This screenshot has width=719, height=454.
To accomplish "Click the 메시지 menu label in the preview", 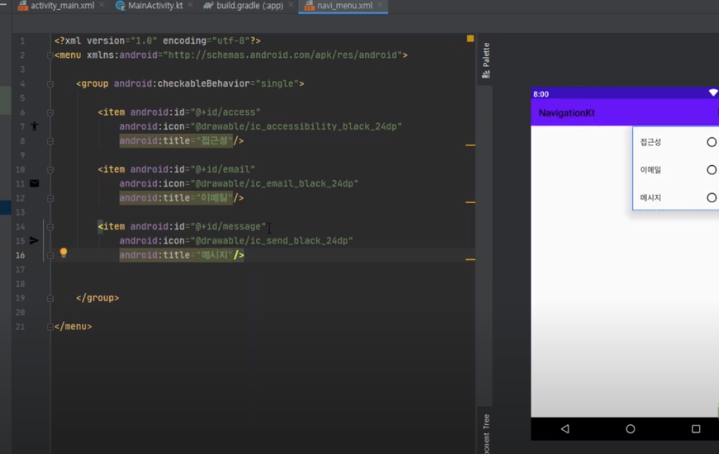I will (x=650, y=198).
